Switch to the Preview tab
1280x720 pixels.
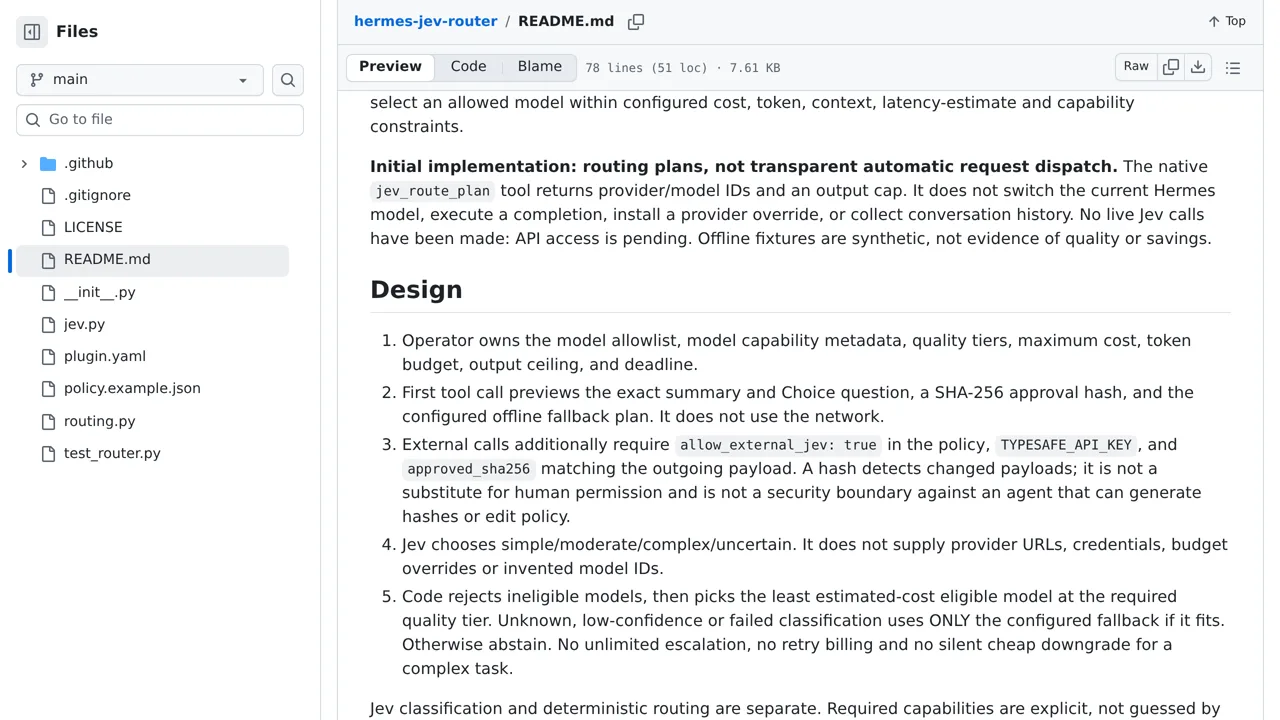(390, 67)
